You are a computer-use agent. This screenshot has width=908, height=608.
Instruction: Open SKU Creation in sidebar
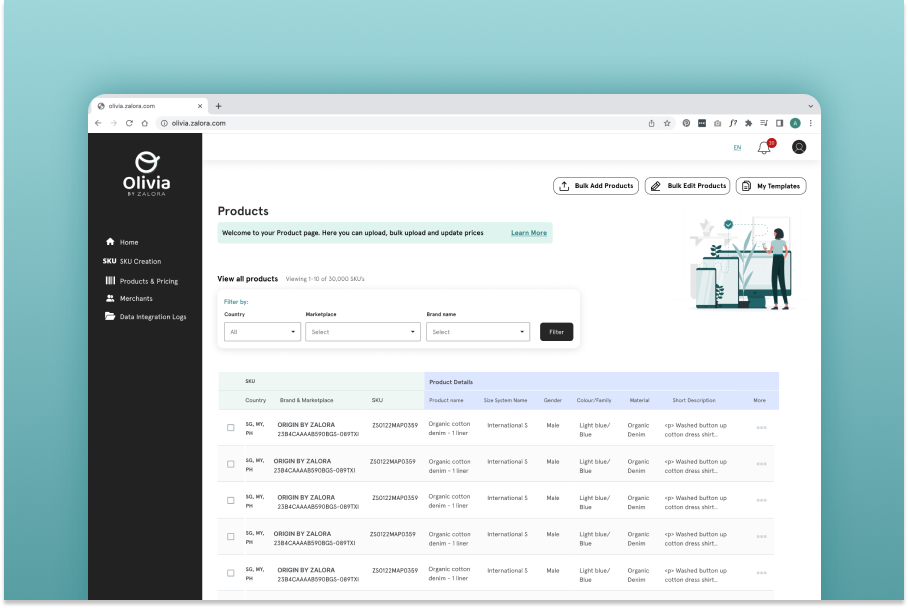(132, 261)
